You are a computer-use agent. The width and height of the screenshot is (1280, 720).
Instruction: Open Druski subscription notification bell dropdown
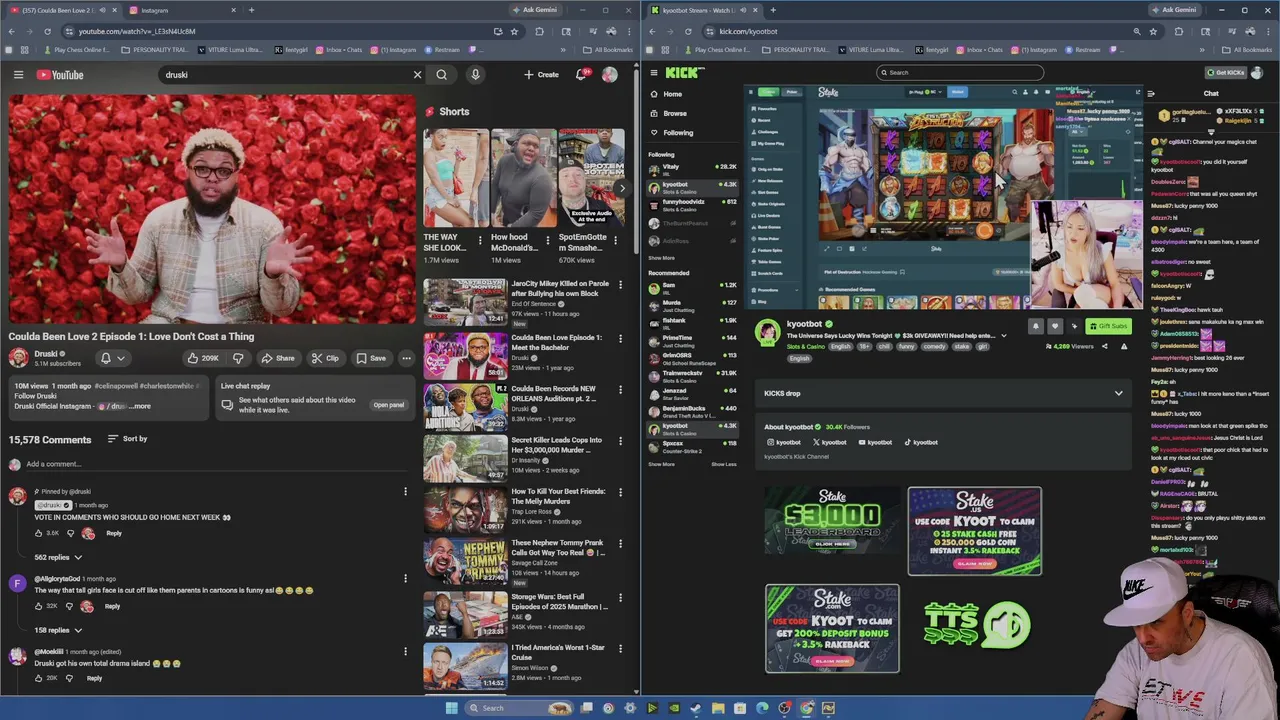point(112,358)
